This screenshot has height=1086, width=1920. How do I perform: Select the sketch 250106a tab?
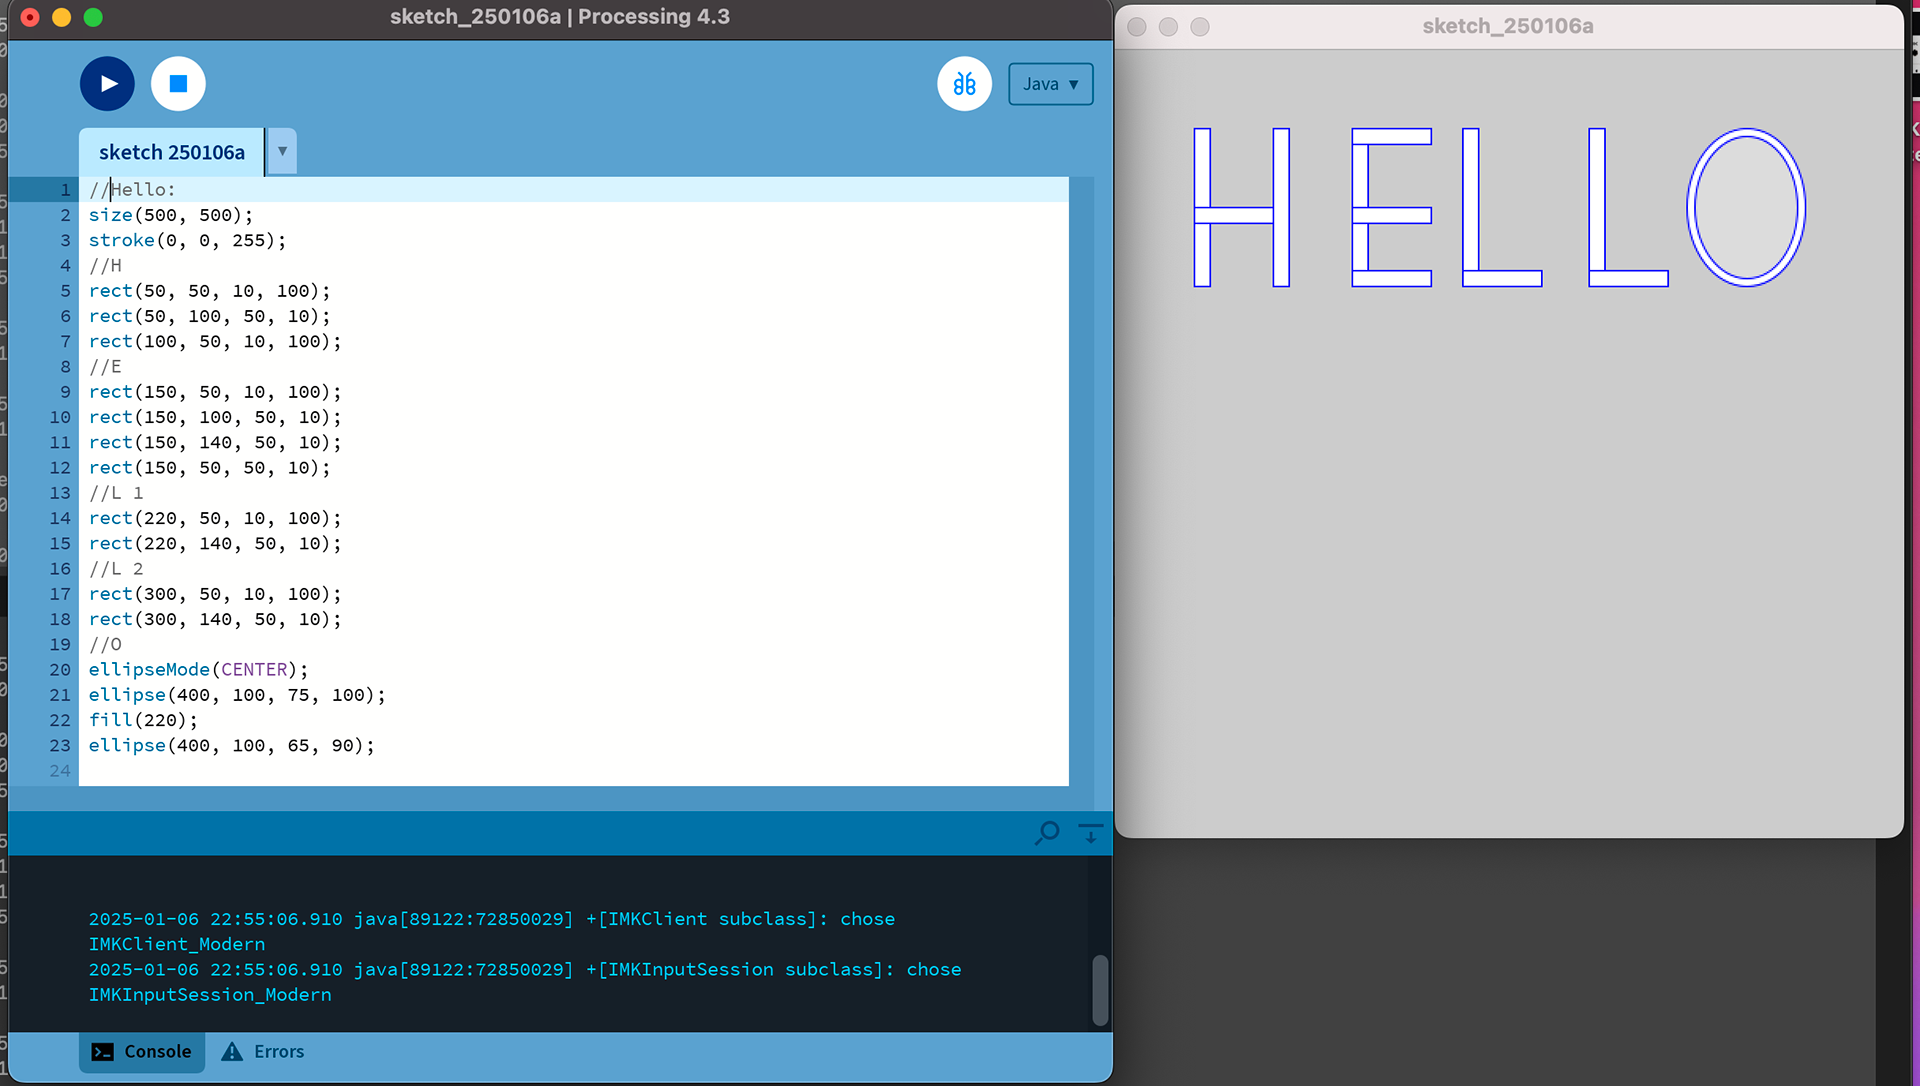point(171,152)
